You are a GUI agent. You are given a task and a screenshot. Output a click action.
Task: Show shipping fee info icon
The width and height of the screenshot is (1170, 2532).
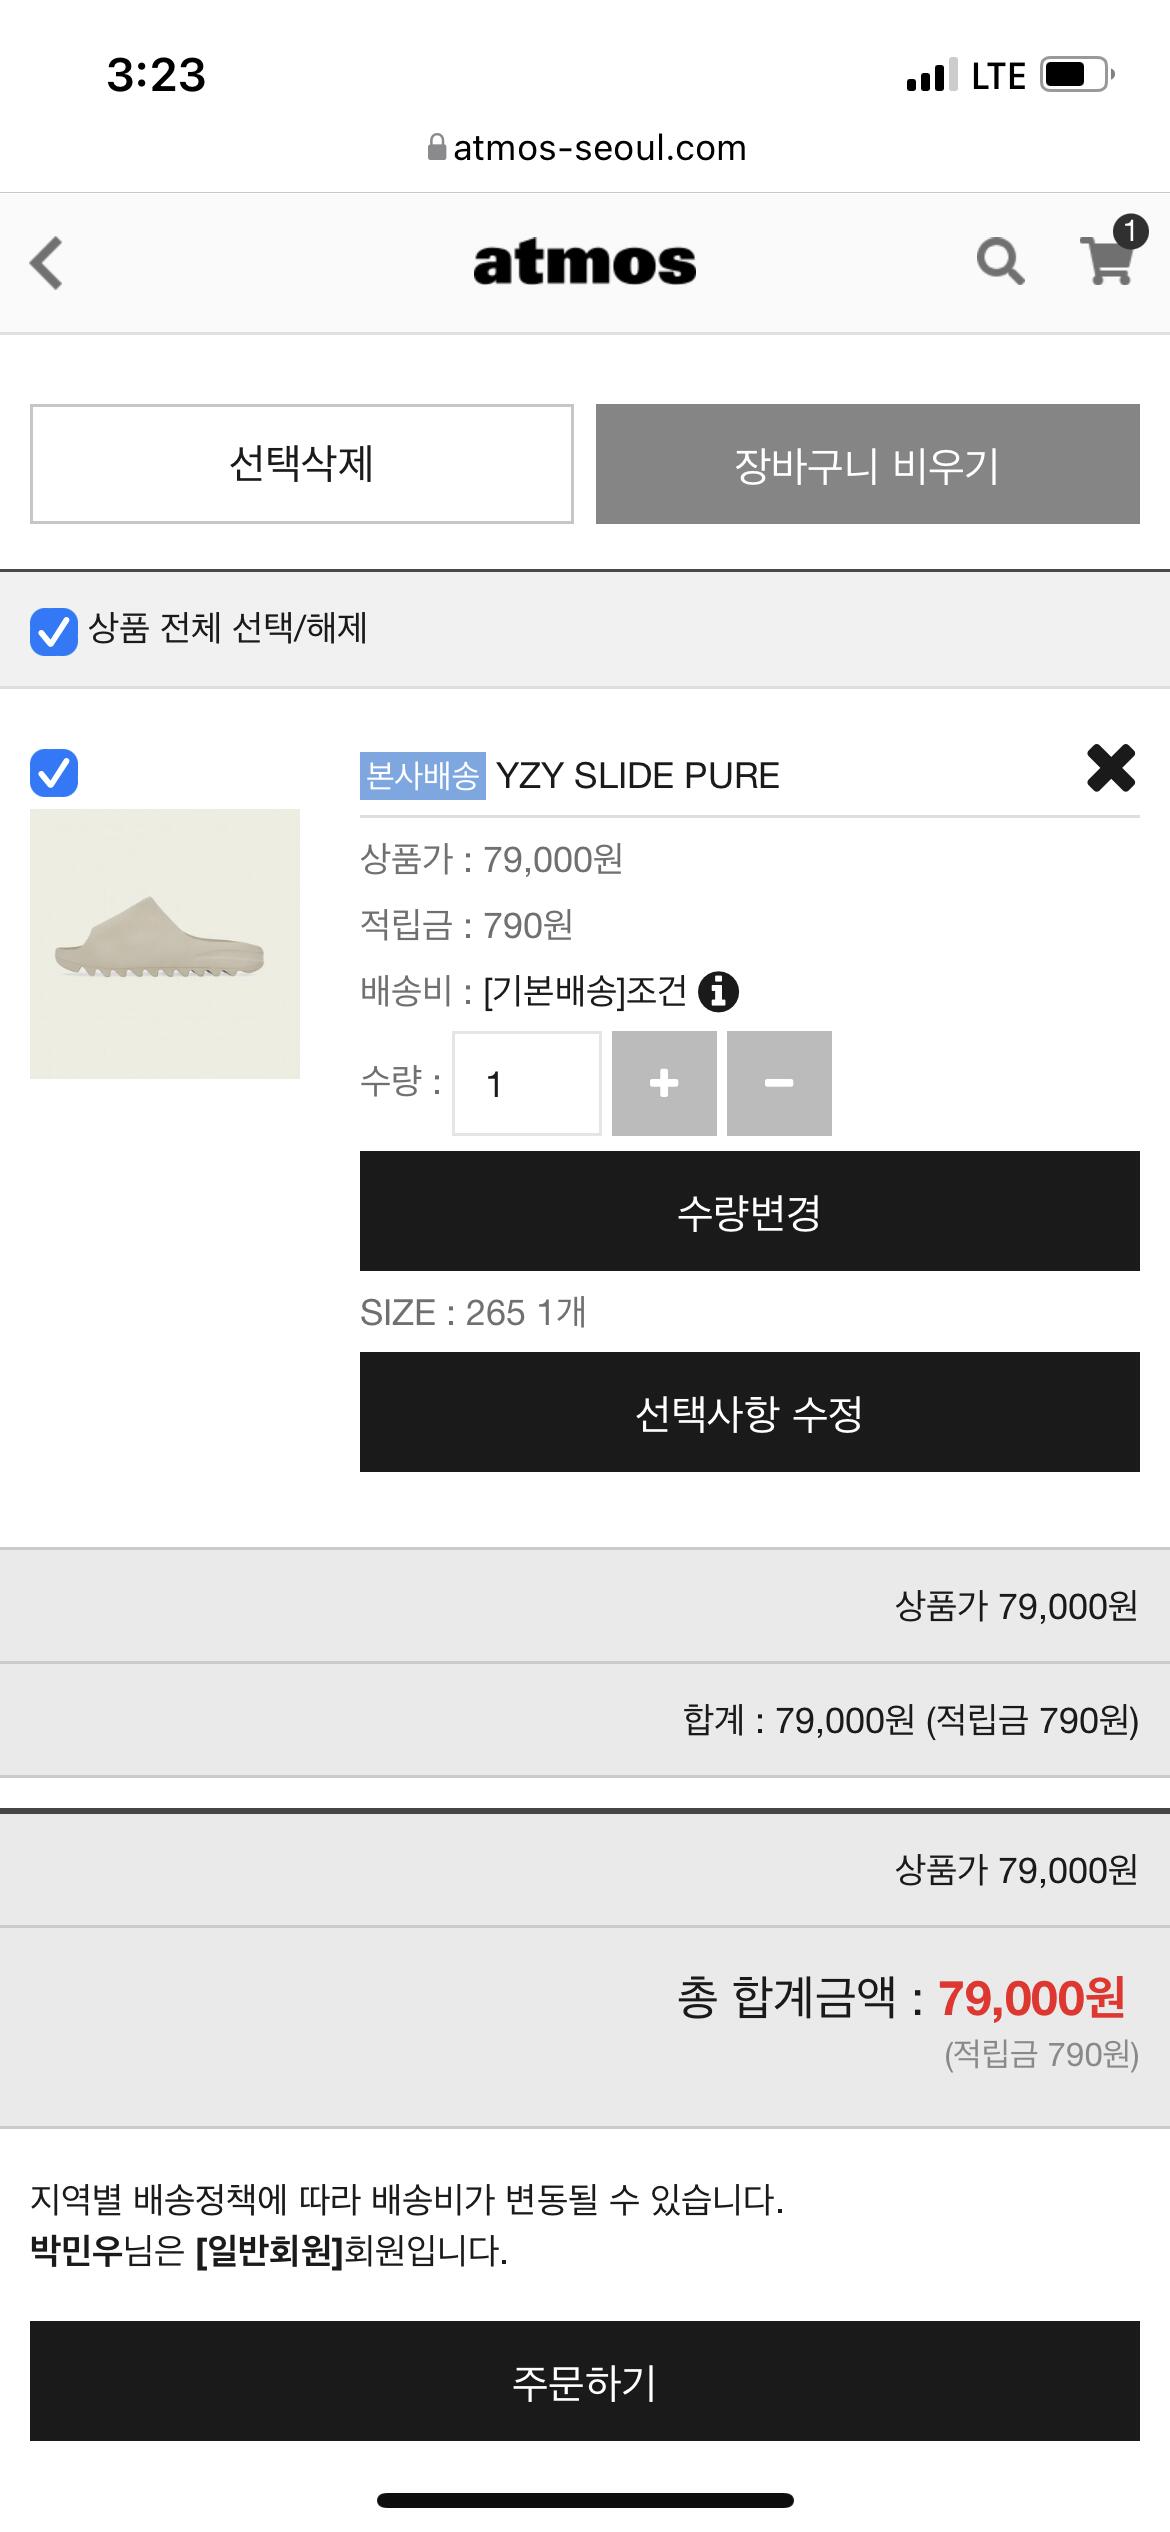coord(718,991)
